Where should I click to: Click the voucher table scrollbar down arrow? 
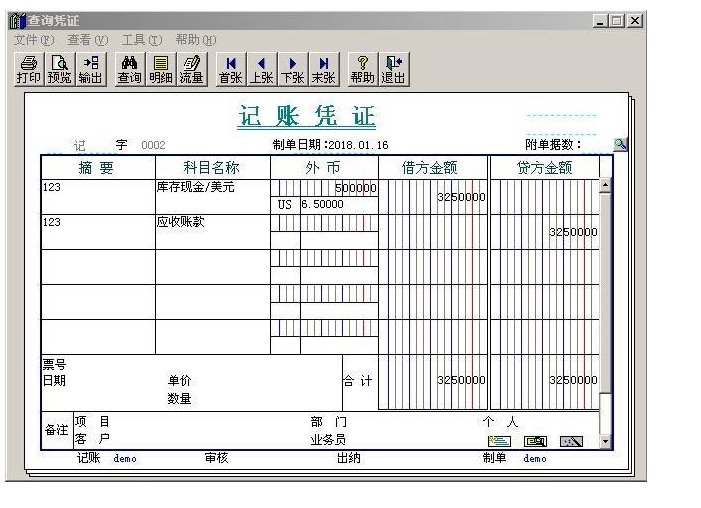(605, 441)
